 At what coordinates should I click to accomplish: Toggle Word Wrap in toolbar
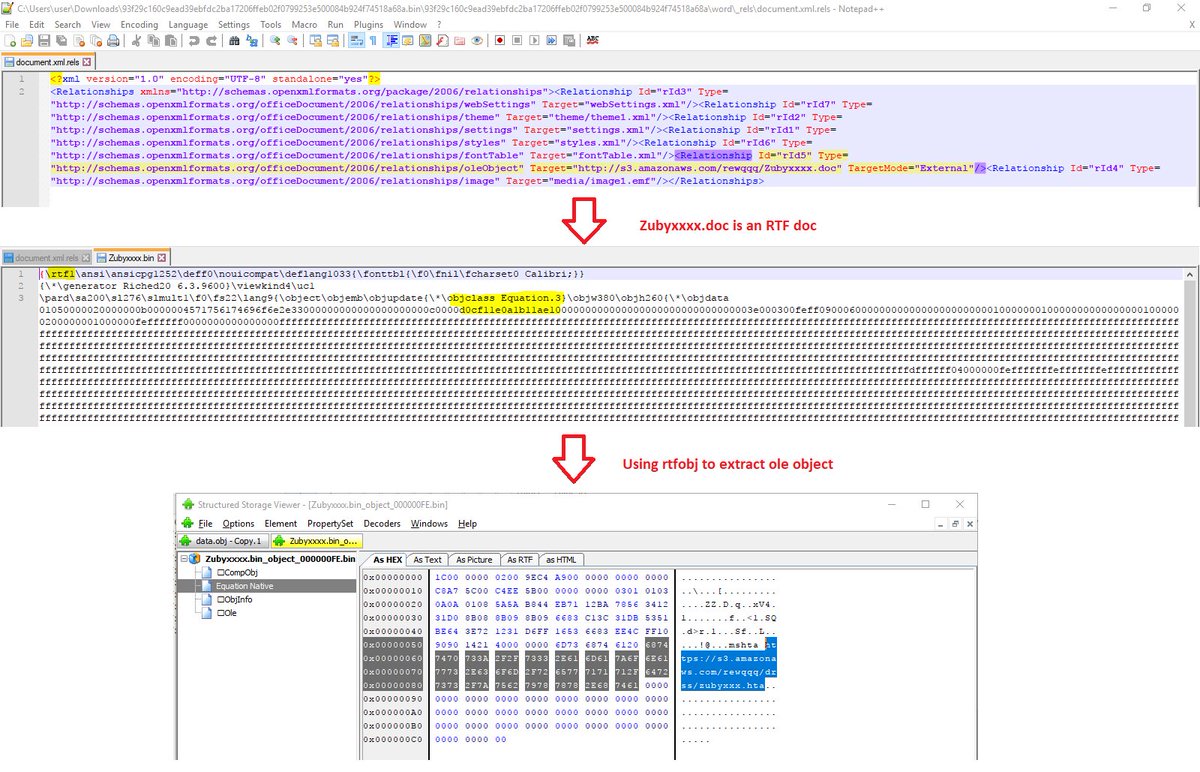pos(357,40)
